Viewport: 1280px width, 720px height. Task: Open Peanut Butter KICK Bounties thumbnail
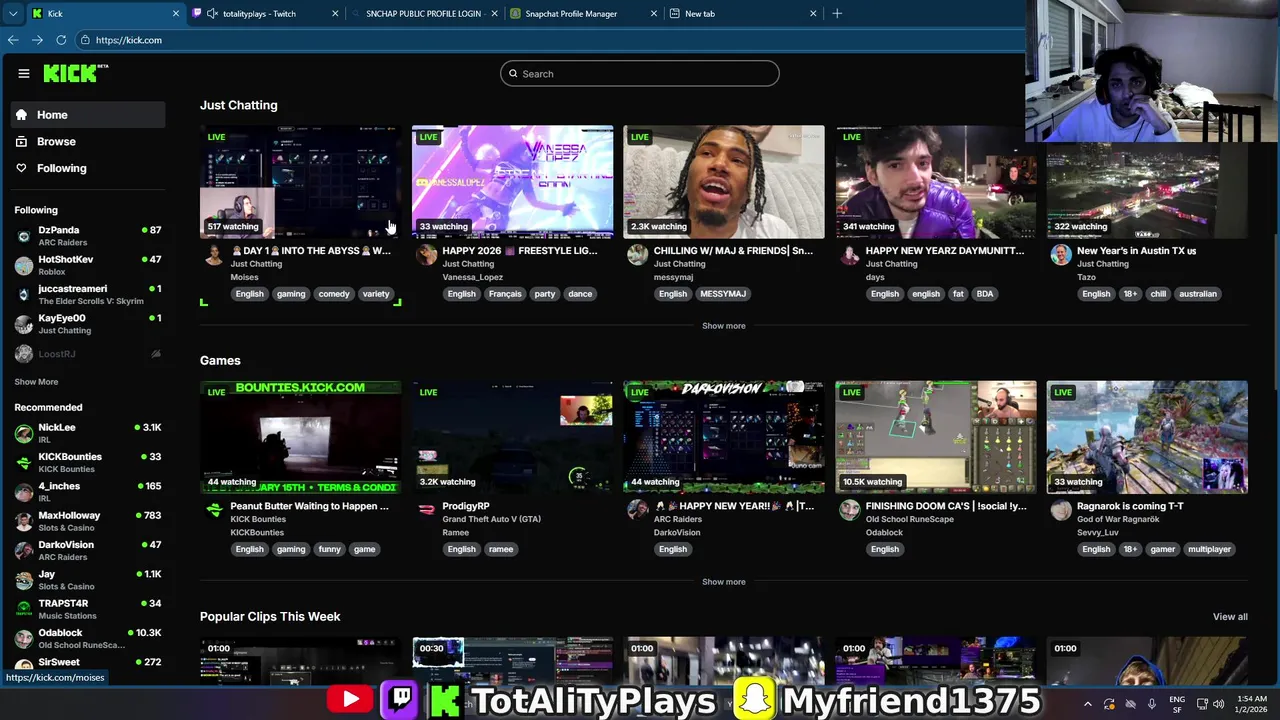[301, 437]
